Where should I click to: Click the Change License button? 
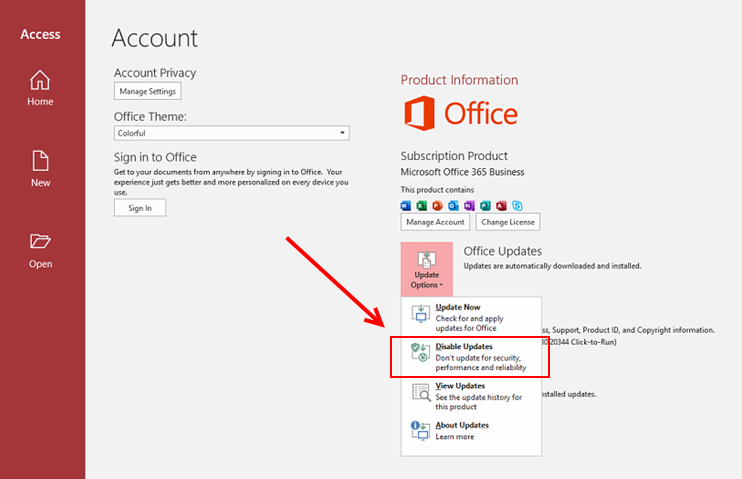(508, 222)
